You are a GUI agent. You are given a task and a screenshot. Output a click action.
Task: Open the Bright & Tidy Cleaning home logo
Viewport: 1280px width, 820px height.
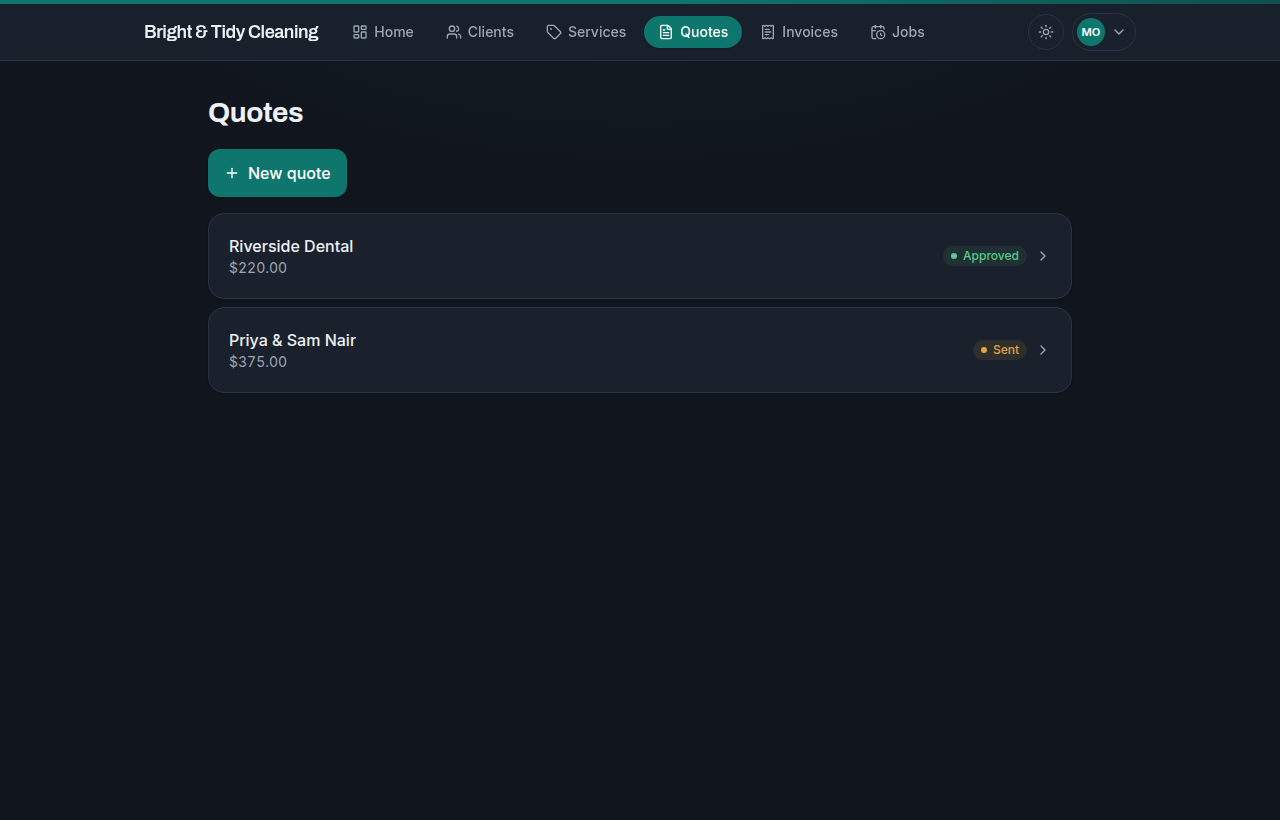[x=231, y=32]
